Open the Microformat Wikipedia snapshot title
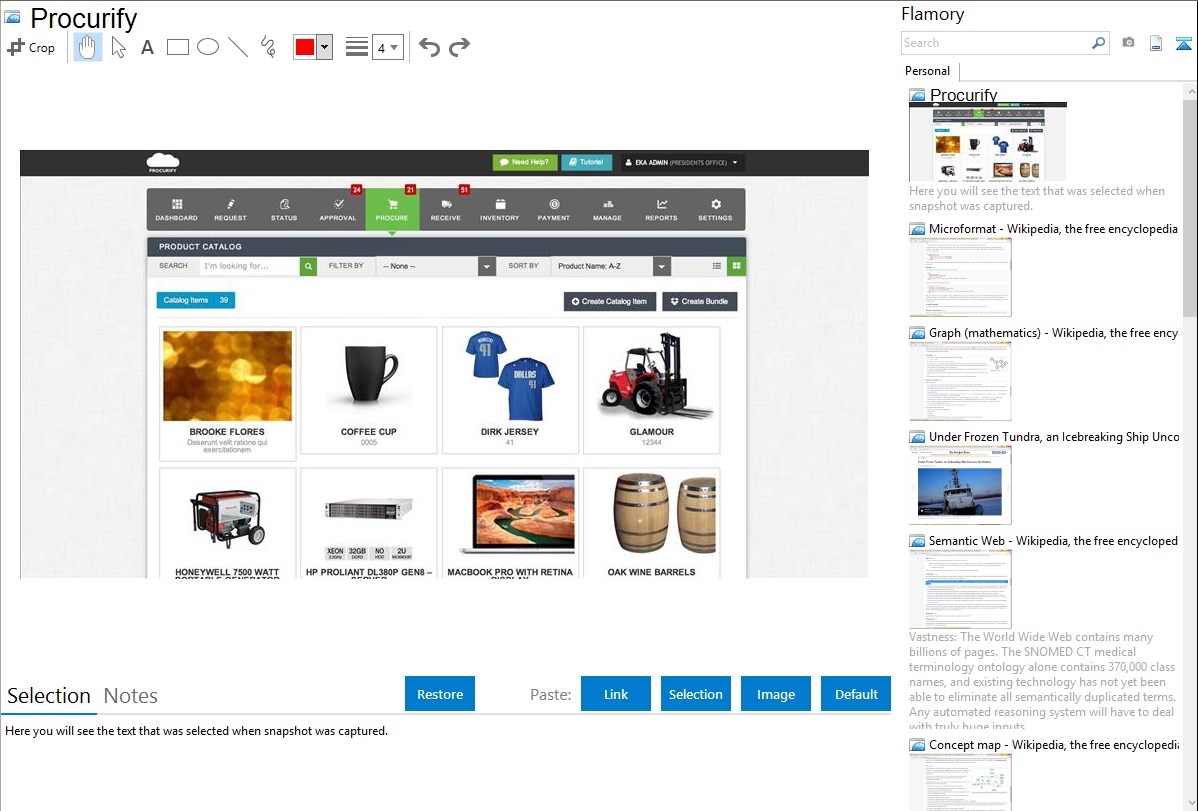This screenshot has height=811, width=1198. click(x=1053, y=229)
